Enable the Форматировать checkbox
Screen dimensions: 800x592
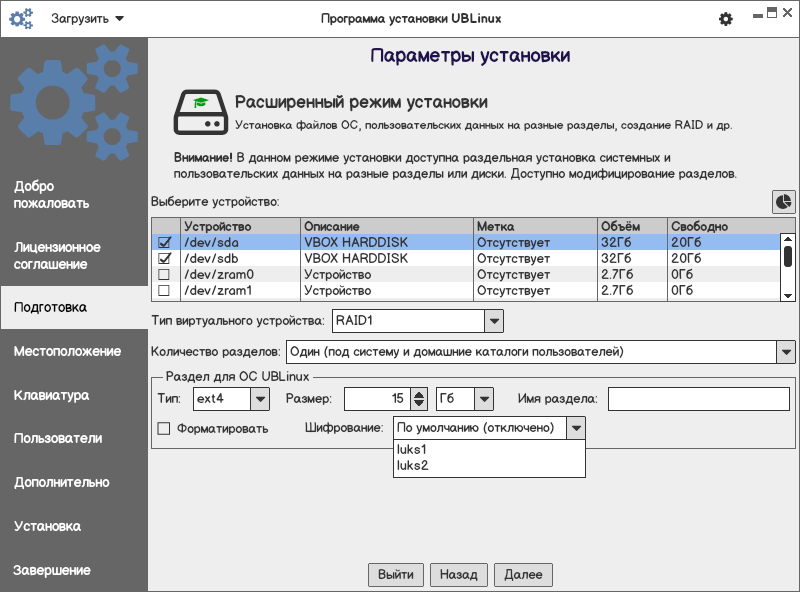(164, 429)
